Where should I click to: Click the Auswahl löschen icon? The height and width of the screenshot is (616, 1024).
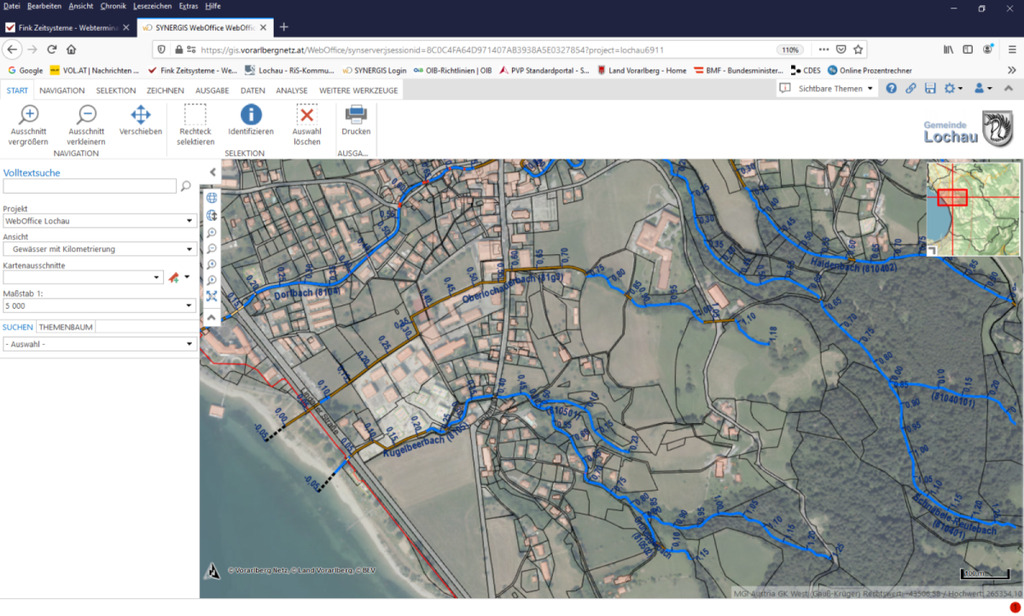click(x=306, y=115)
